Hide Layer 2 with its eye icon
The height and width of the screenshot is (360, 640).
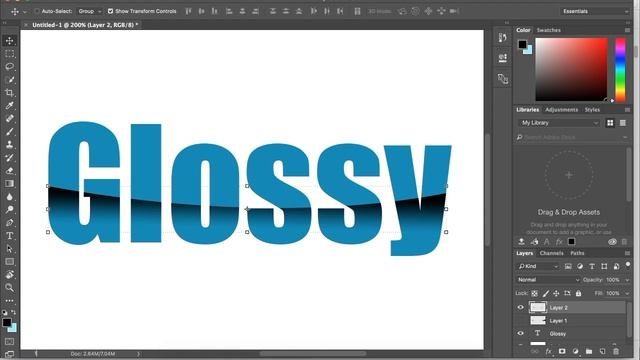click(x=520, y=308)
